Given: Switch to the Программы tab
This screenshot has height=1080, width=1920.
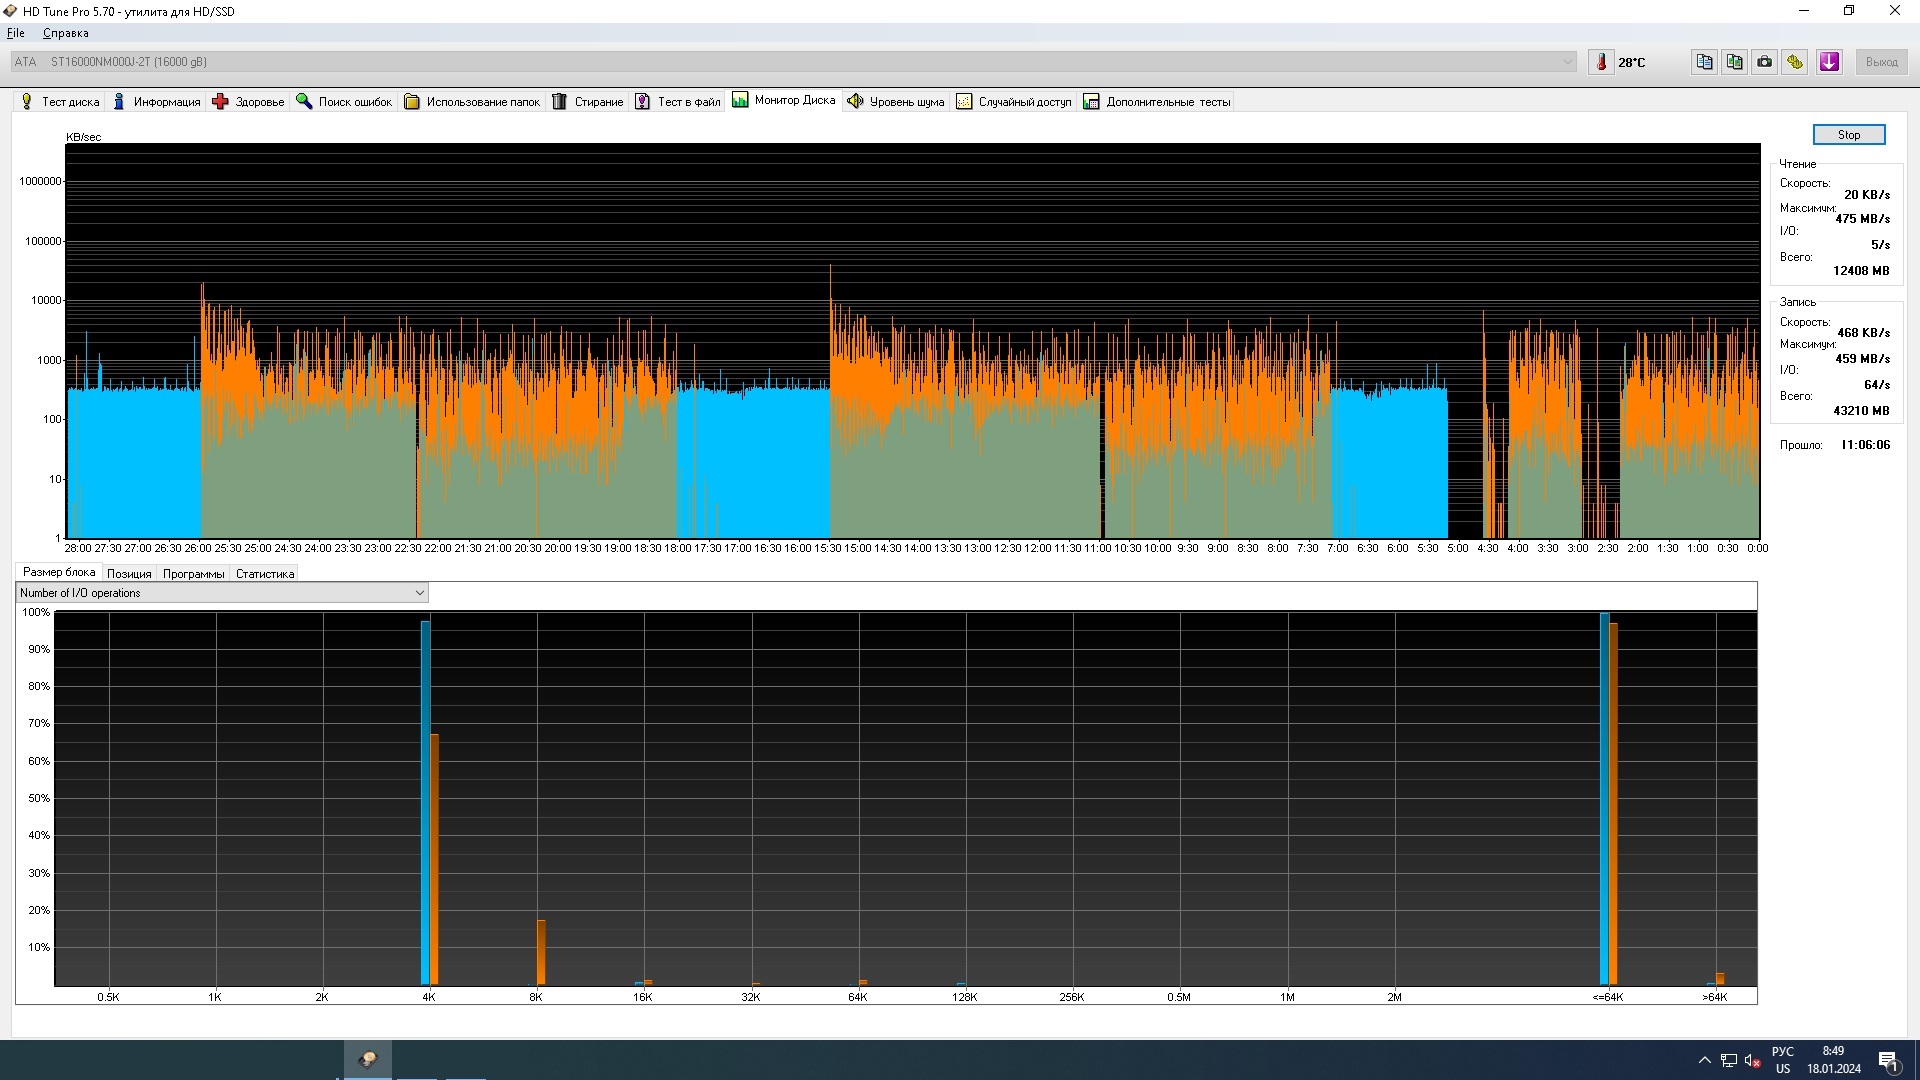Looking at the screenshot, I should tap(193, 574).
